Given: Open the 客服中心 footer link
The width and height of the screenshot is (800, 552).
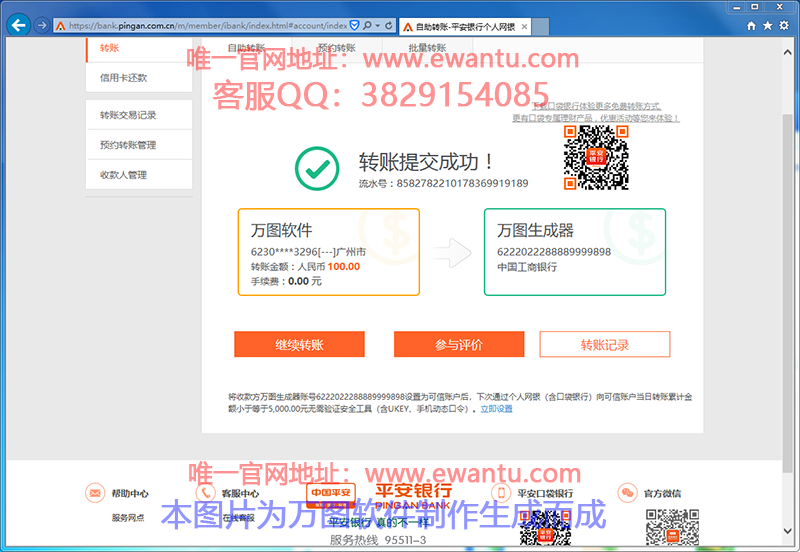Looking at the screenshot, I should click(240, 493).
